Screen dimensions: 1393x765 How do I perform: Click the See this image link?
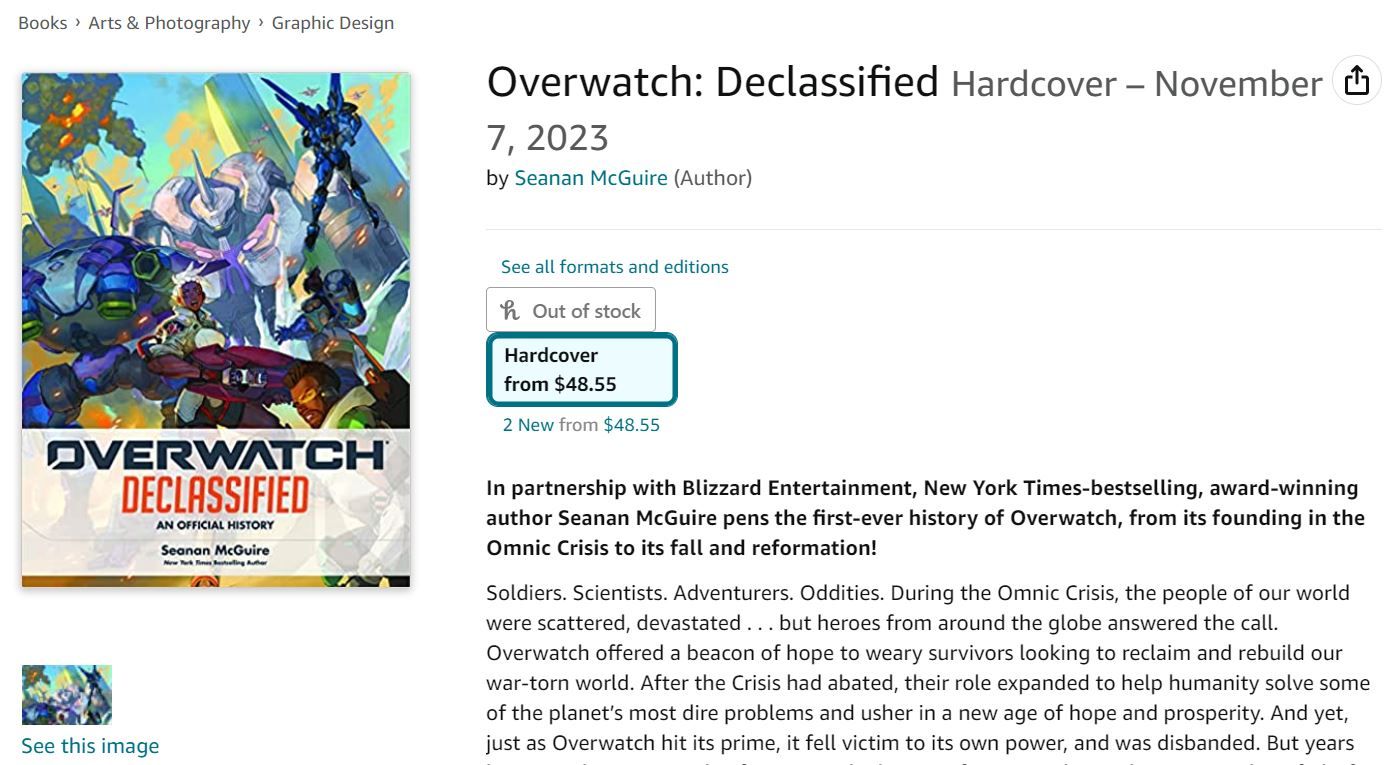click(x=89, y=745)
